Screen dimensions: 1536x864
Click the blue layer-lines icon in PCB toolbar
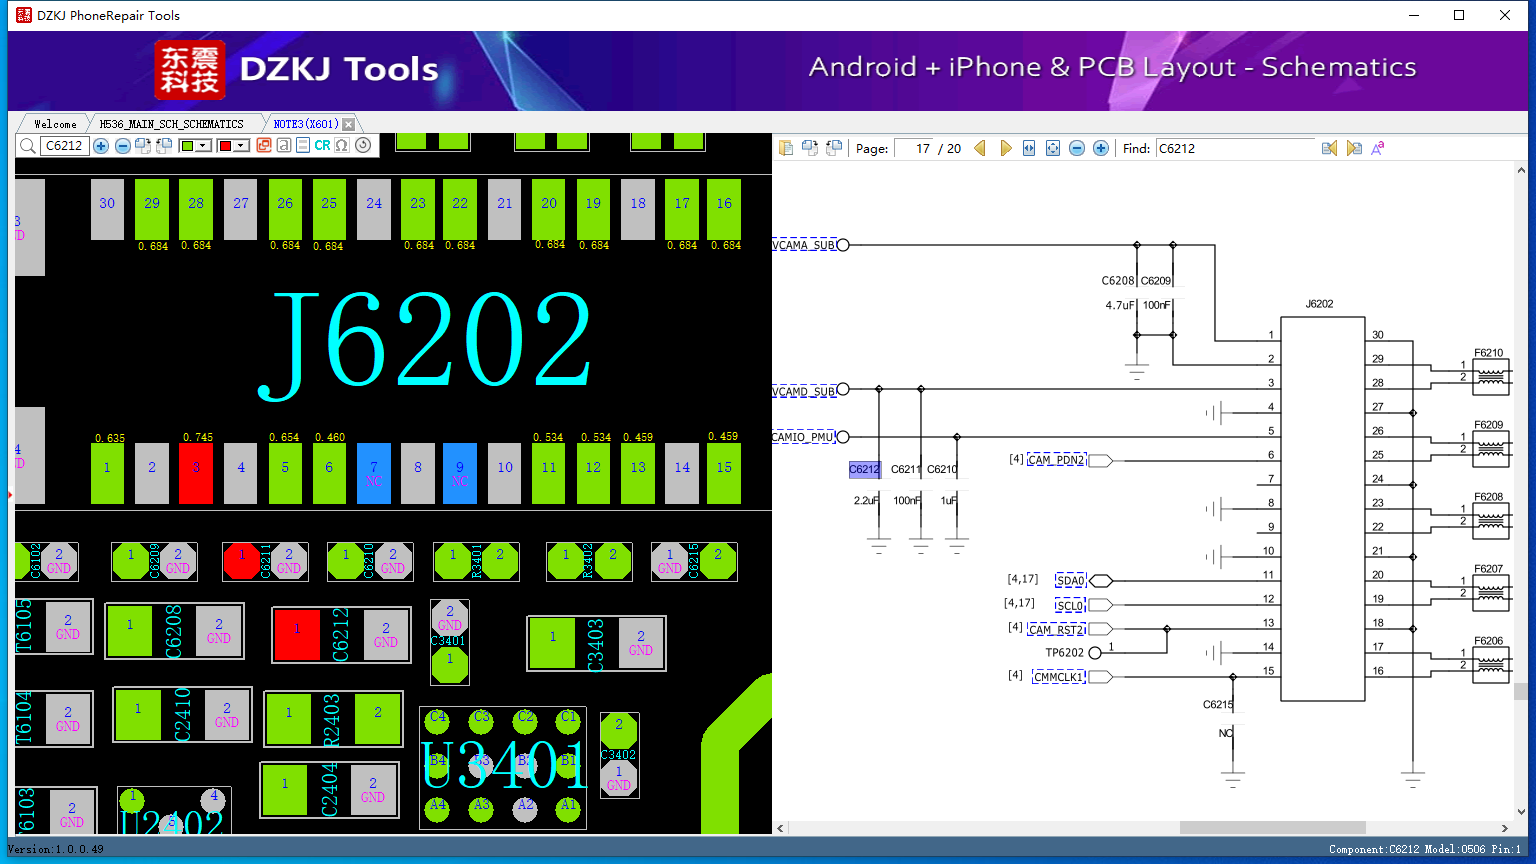tap(303, 146)
